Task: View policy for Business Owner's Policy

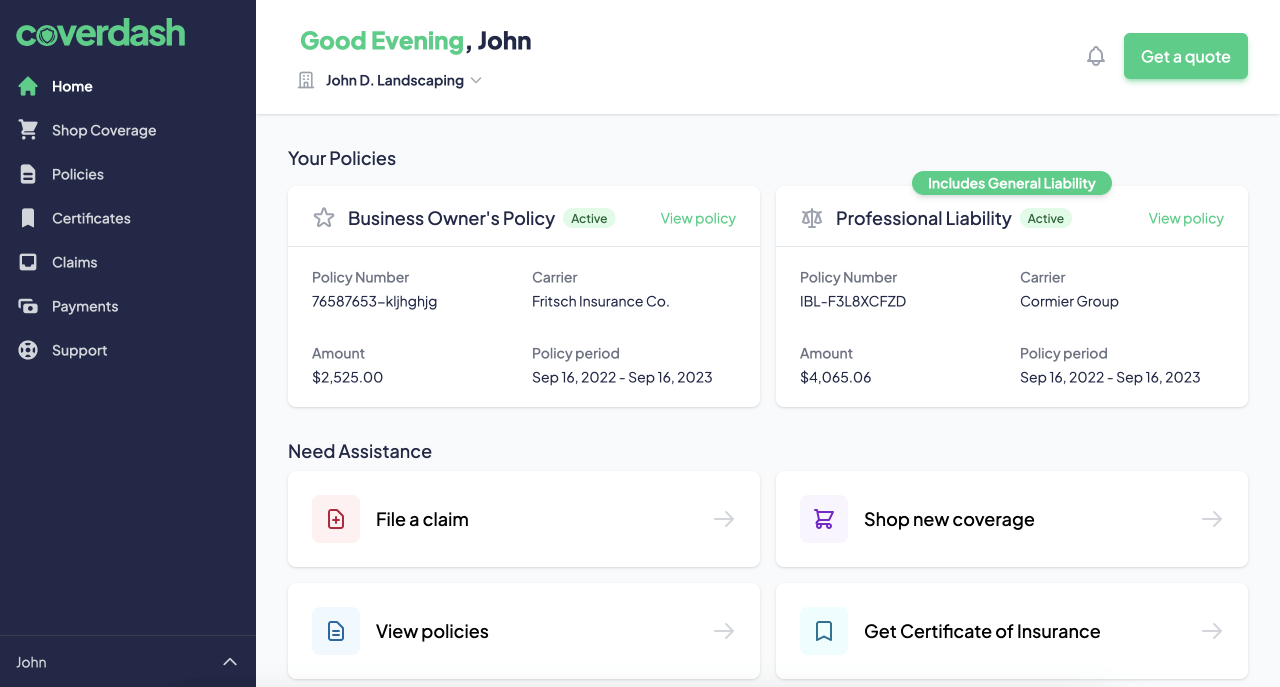Action: pyautogui.click(x=698, y=218)
